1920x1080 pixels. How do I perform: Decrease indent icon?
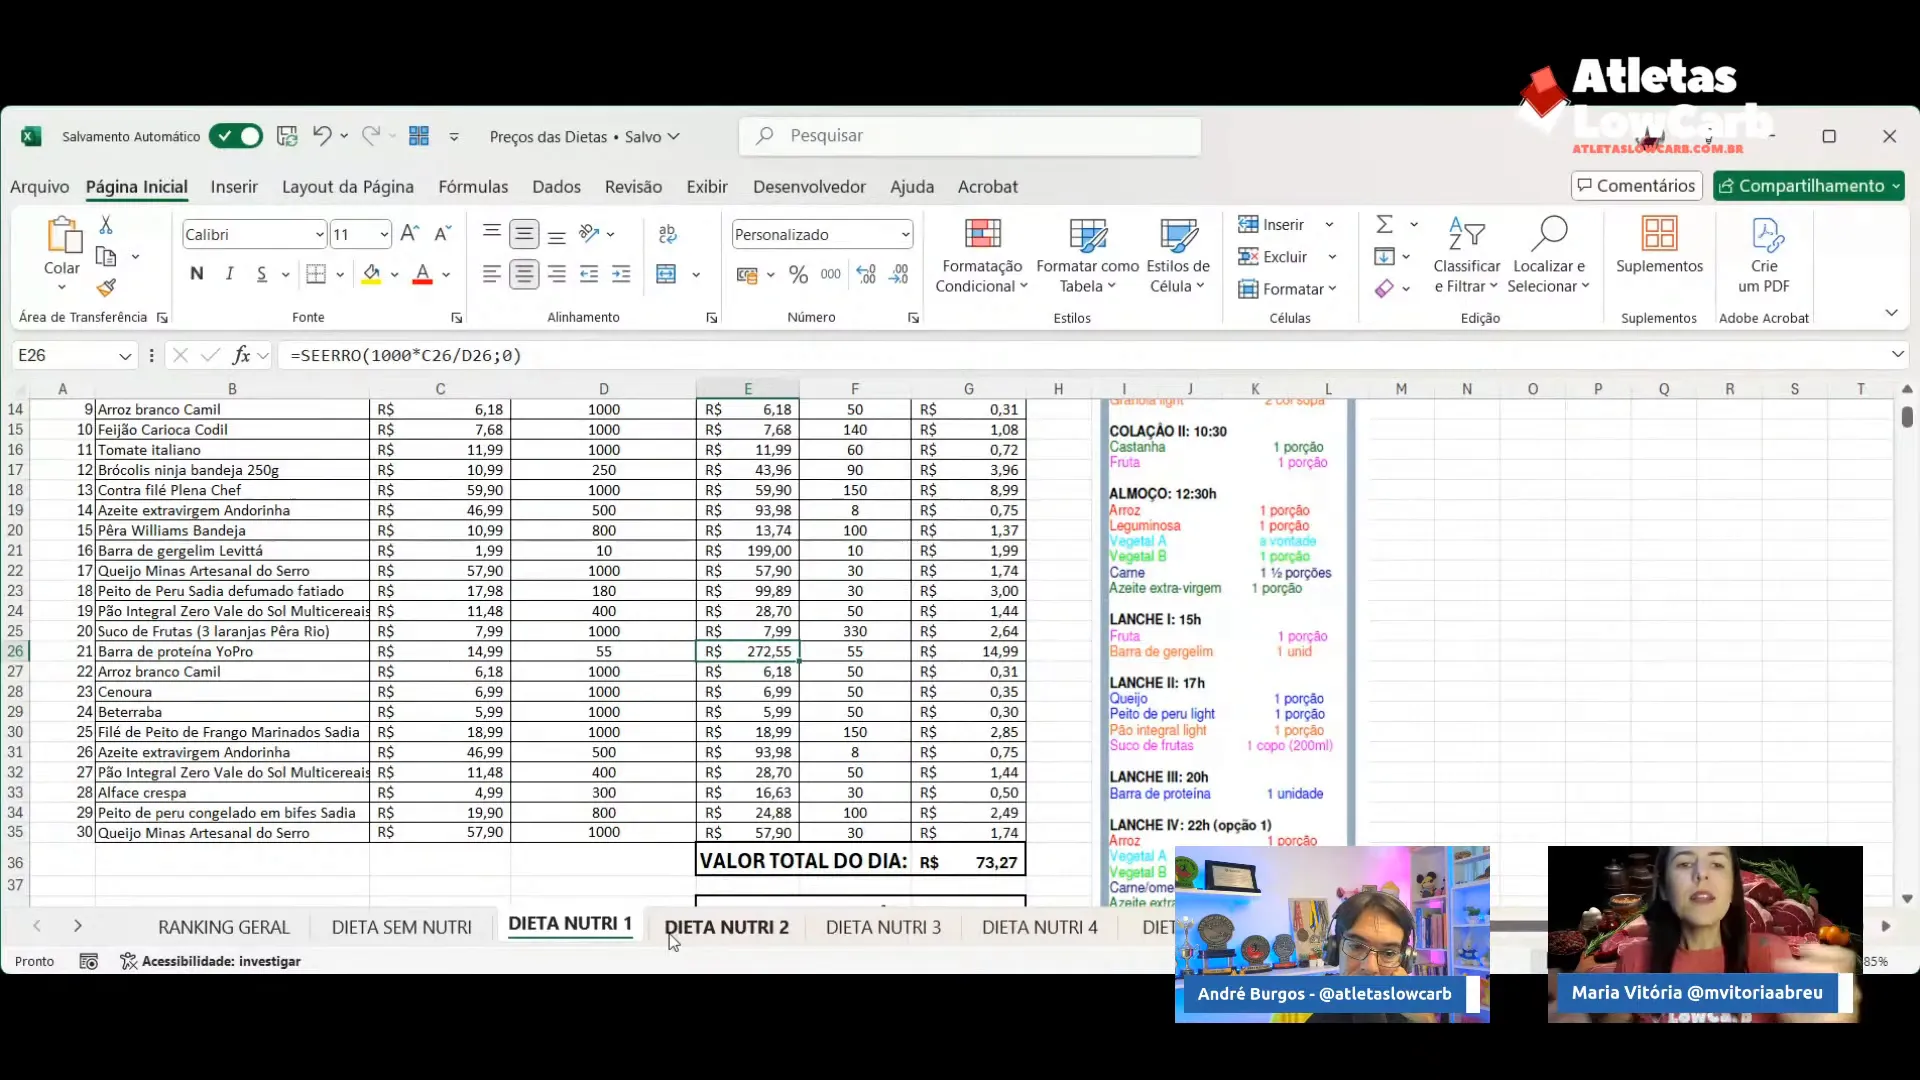point(589,274)
